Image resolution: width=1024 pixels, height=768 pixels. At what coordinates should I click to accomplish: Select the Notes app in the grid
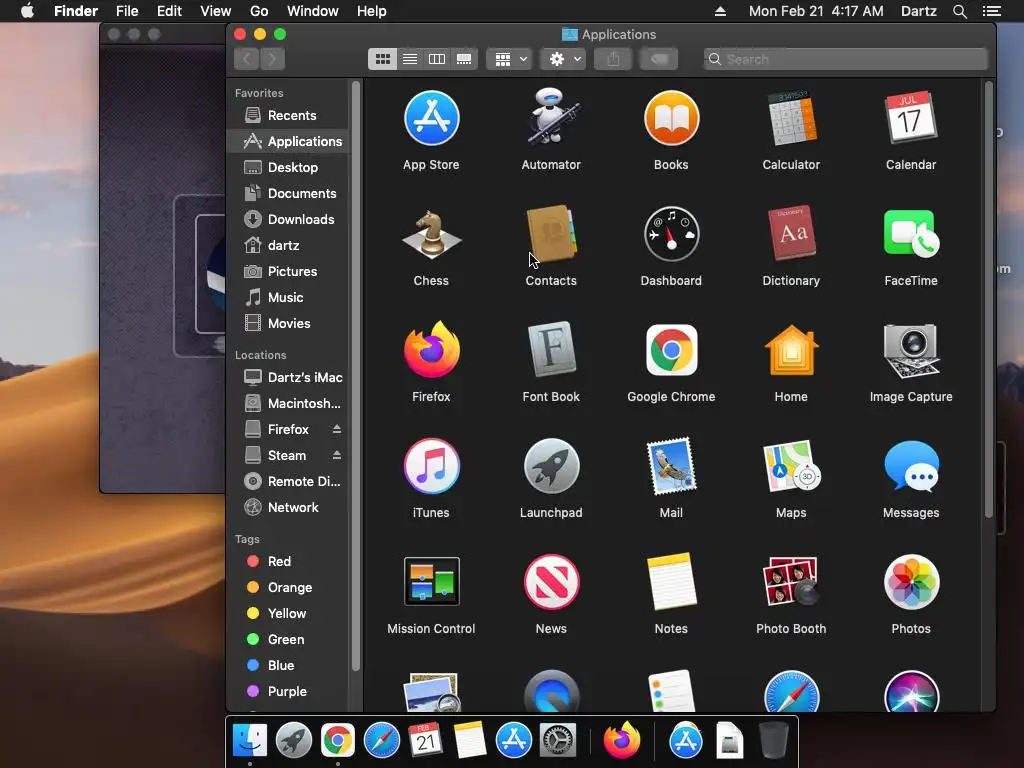[x=671, y=582]
